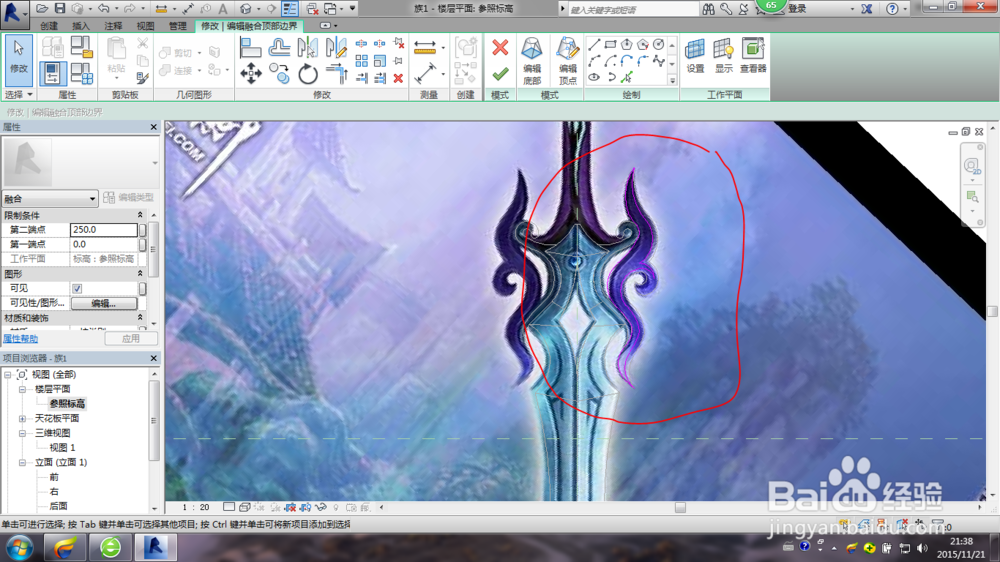Click the 1 : 20 view scale
The width and height of the screenshot is (1000, 562).
[196, 508]
